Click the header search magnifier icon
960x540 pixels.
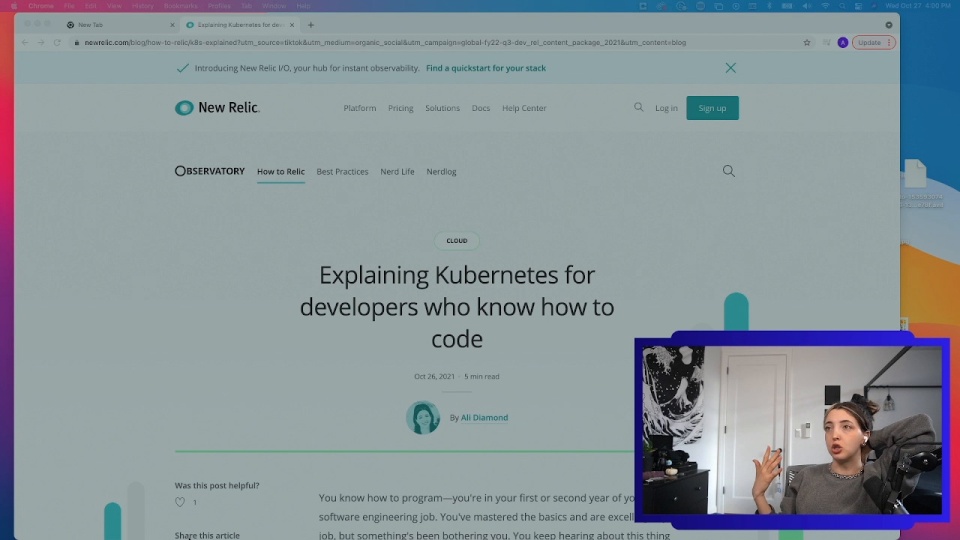639,107
